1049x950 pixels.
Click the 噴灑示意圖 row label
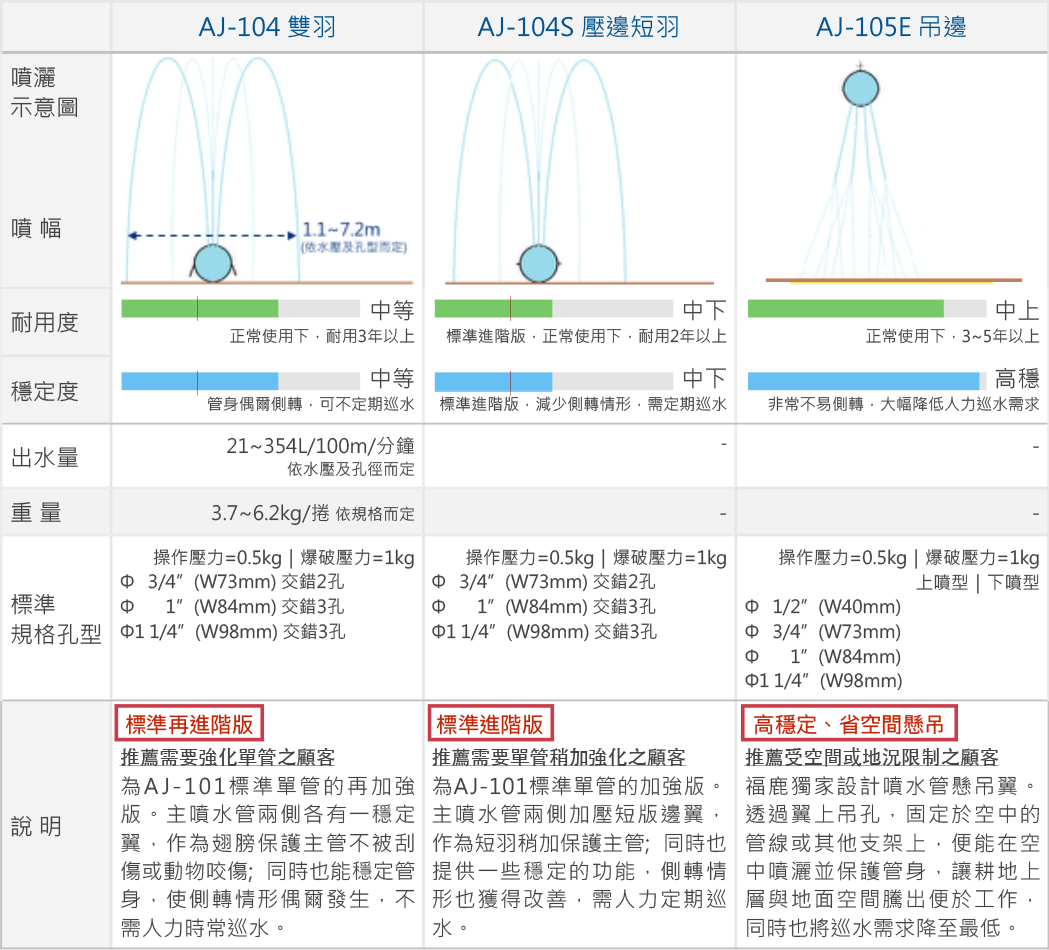pos(44,92)
